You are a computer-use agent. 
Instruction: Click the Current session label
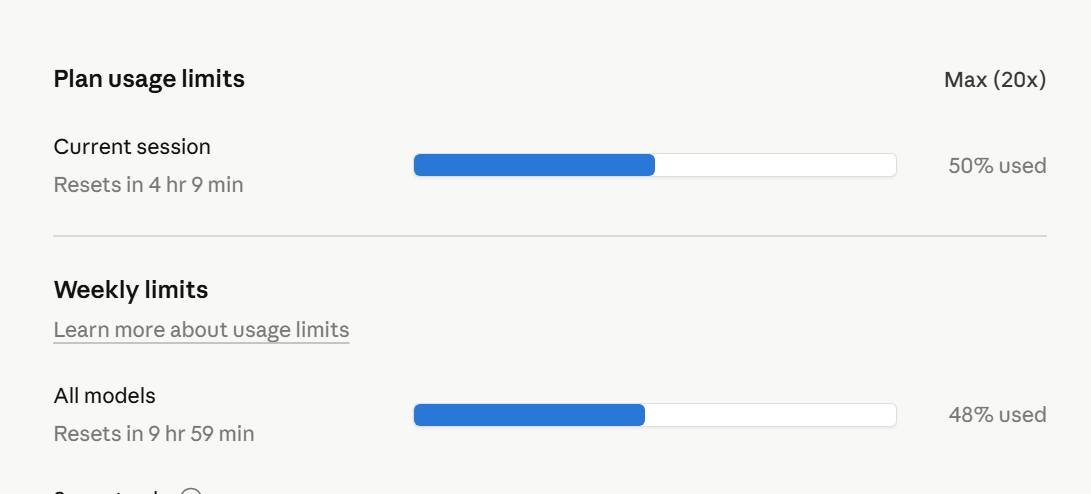[x=132, y=147]
